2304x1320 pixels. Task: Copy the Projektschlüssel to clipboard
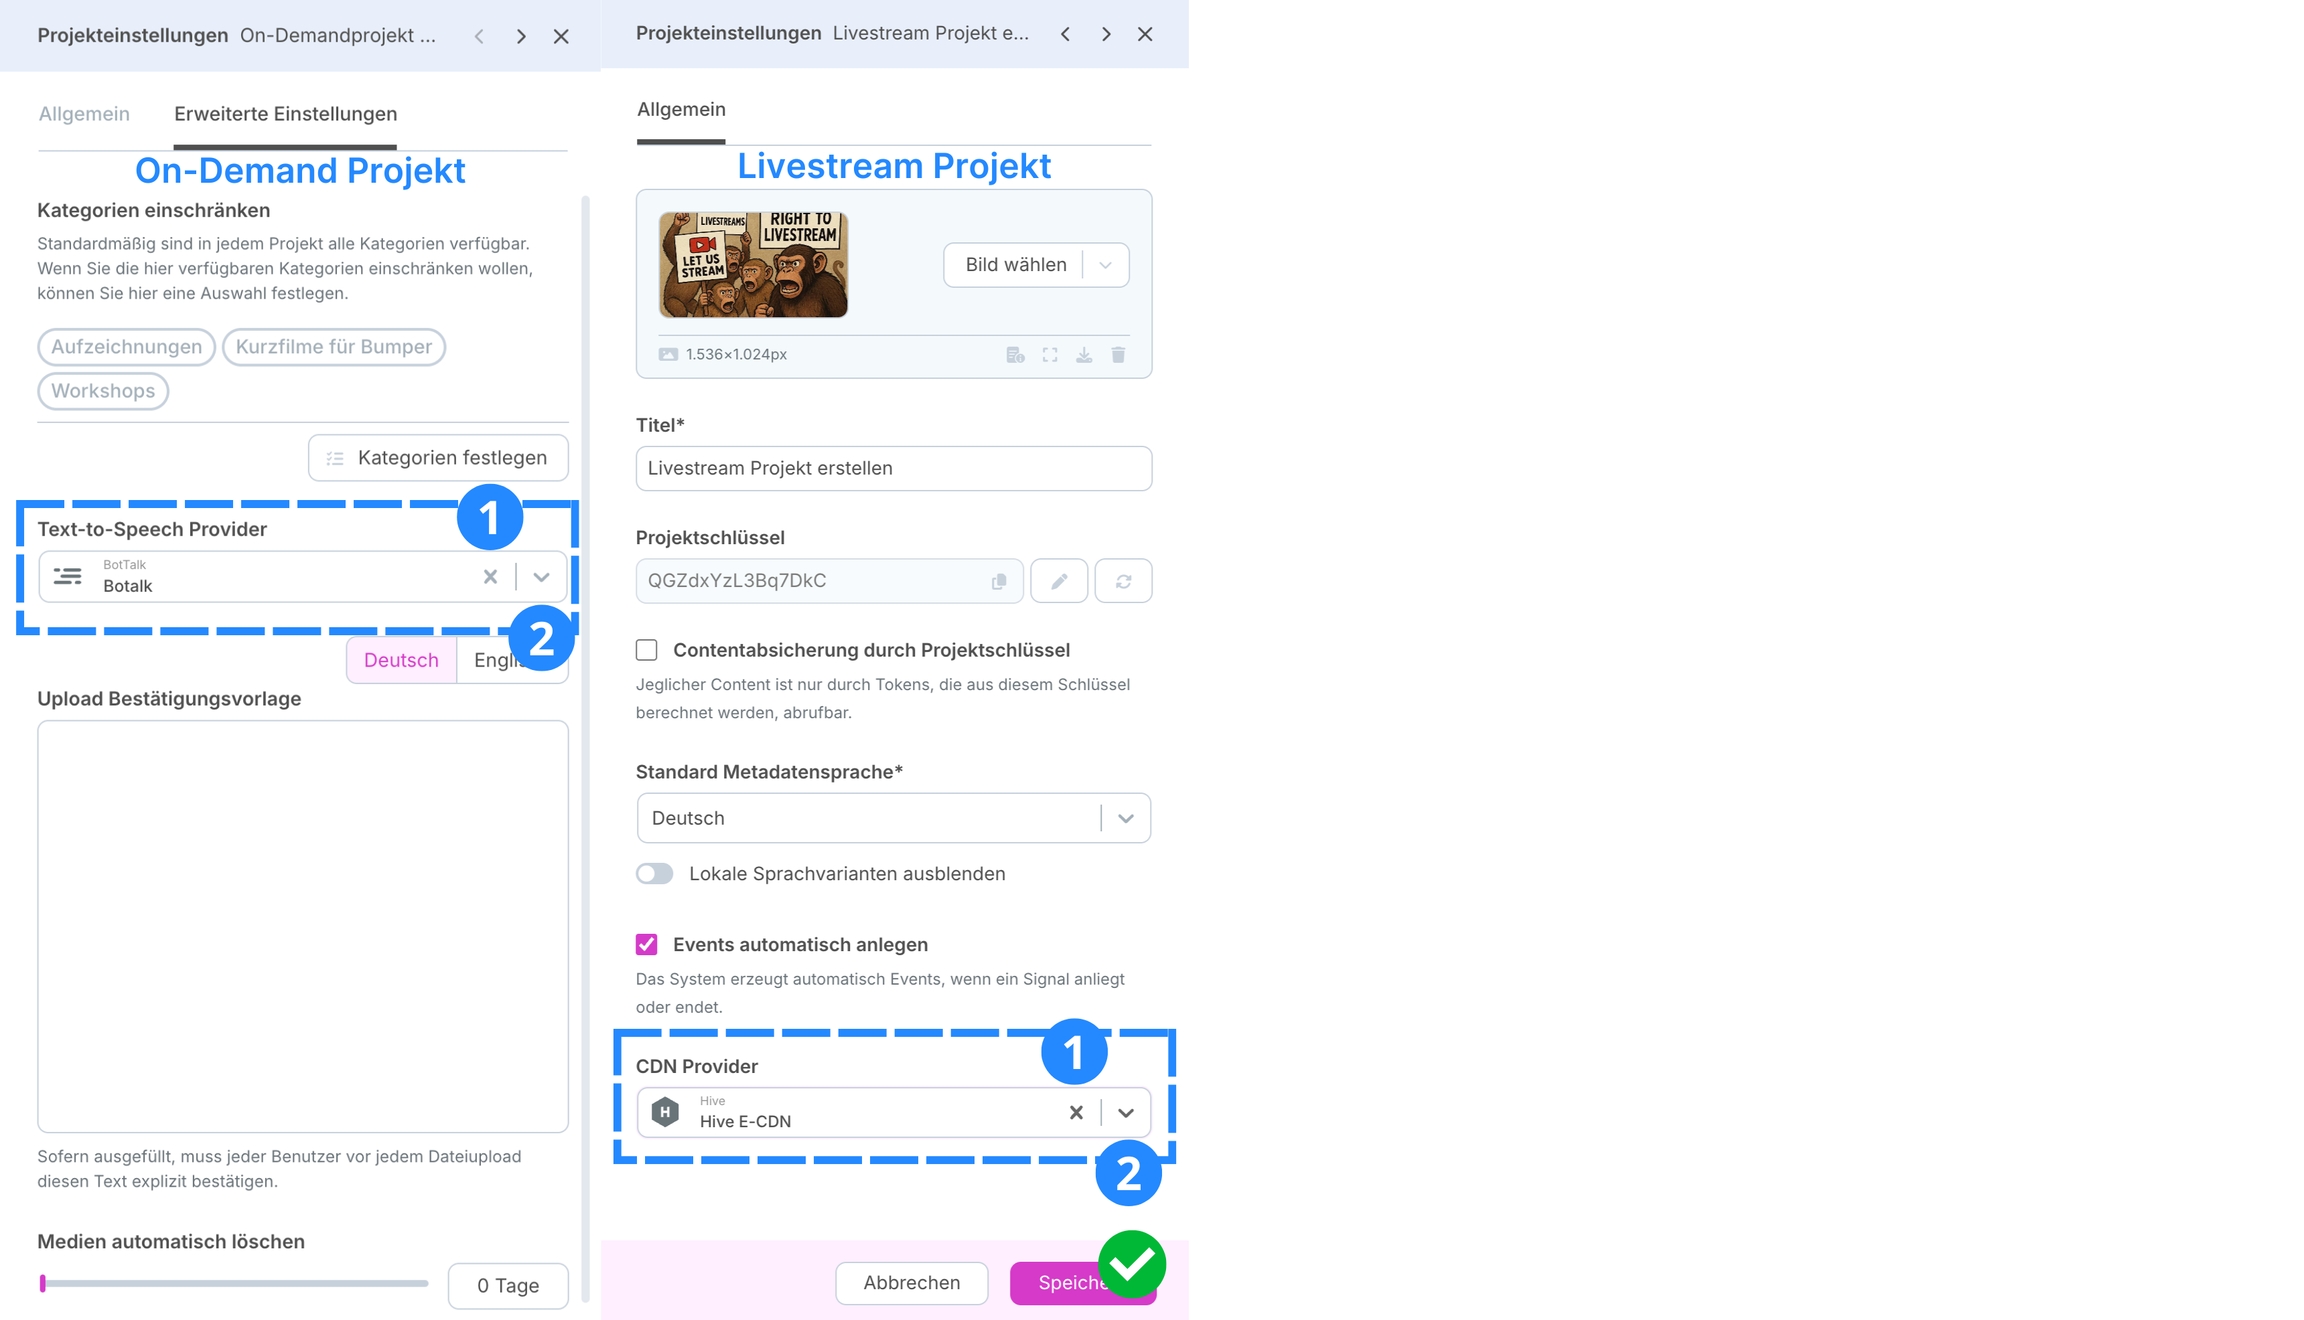(x=998, y=582)
